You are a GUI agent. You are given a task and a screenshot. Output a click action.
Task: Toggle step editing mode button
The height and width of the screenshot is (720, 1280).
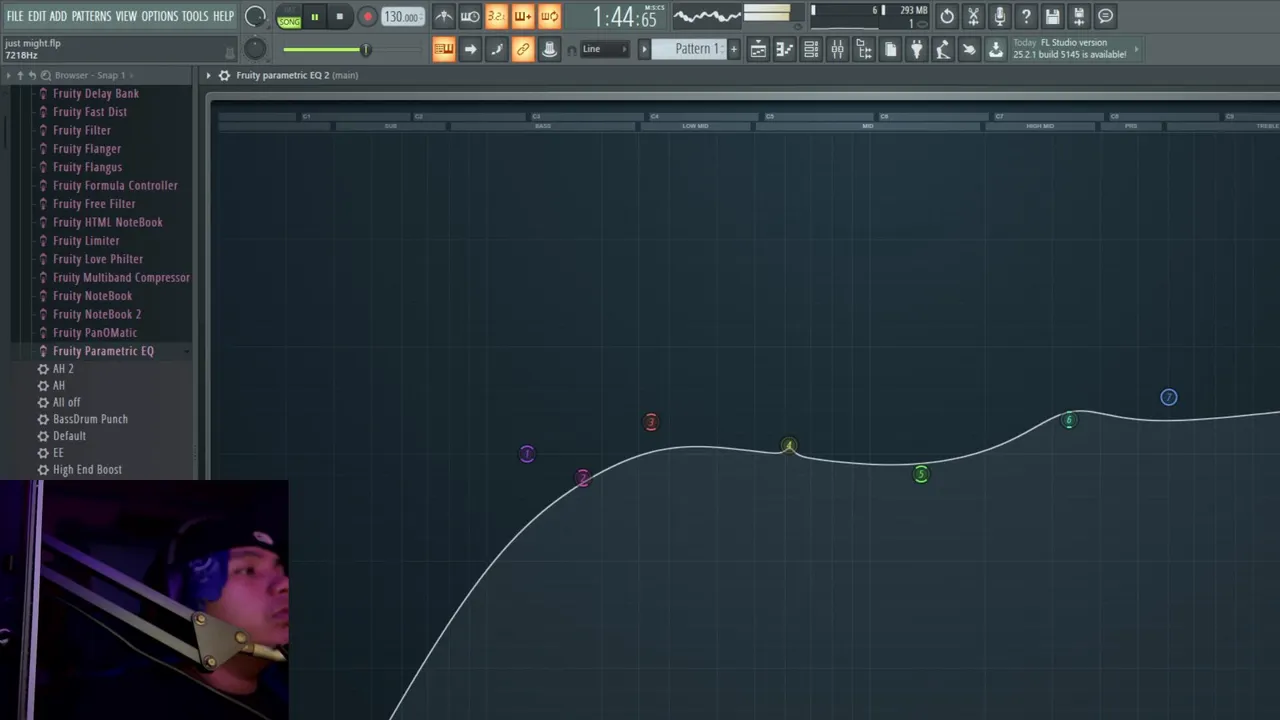[496, 49]
